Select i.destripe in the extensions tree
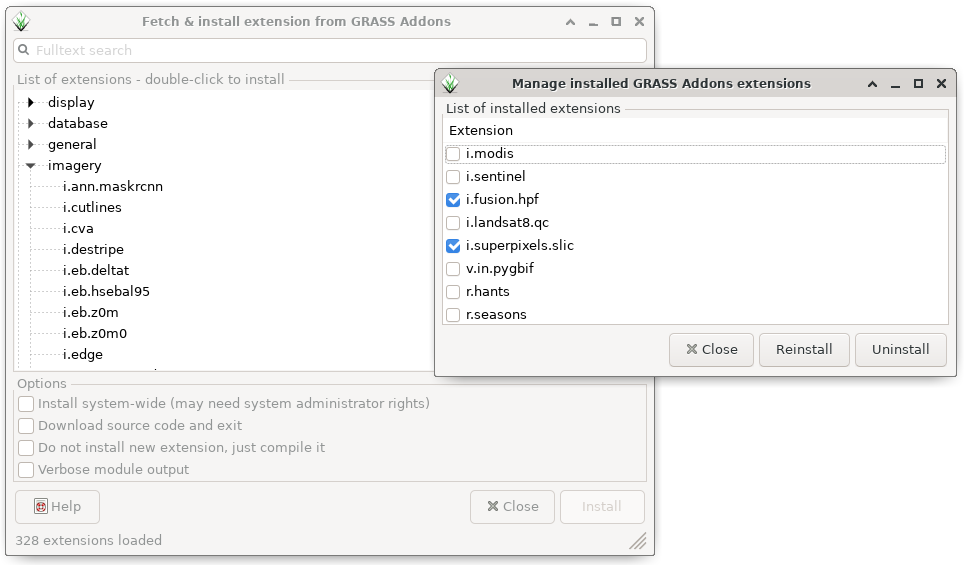This screenshot has width=965, height=565. pos(93,249)
